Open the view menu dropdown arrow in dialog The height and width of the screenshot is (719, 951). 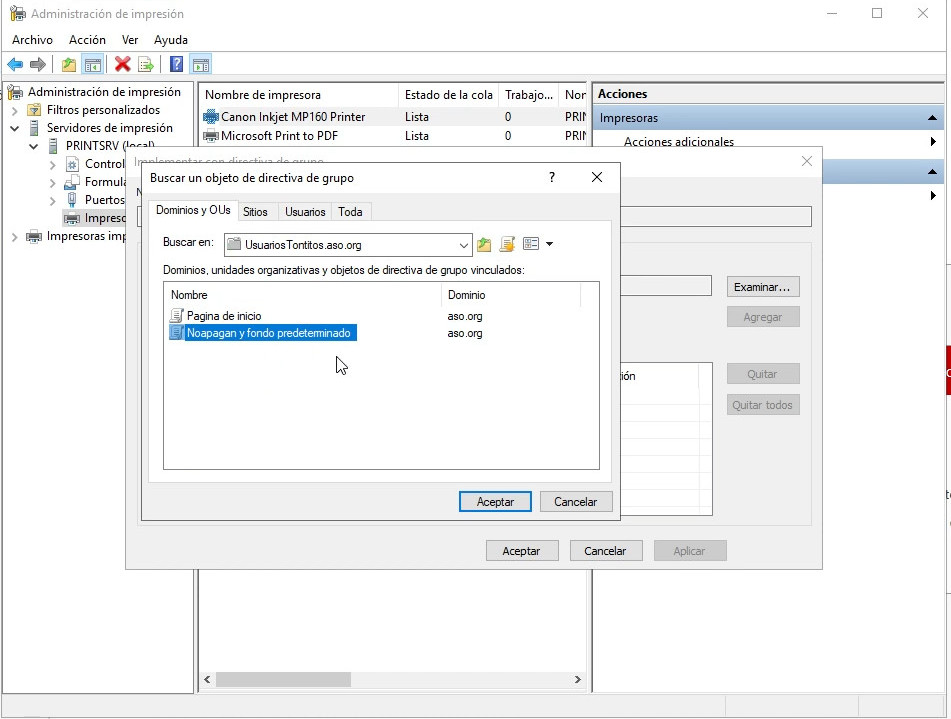point(549,244)
